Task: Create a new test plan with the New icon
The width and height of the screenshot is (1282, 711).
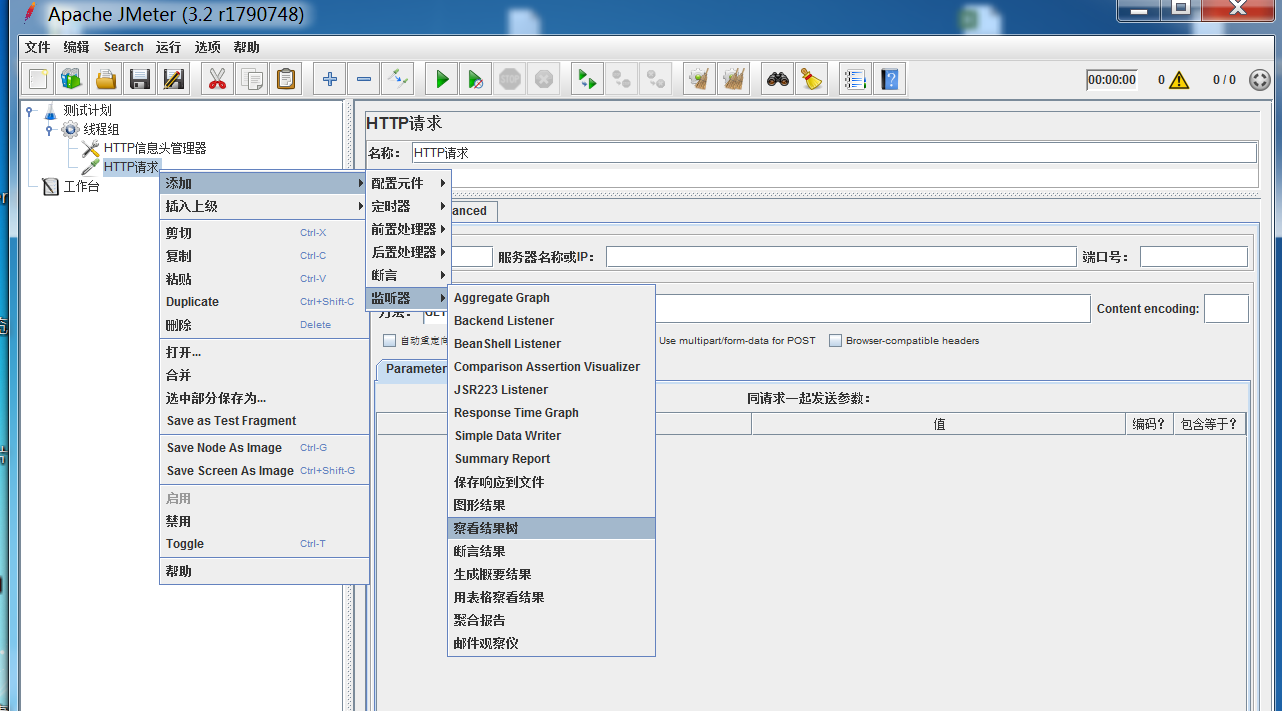Action: (38, 79)
